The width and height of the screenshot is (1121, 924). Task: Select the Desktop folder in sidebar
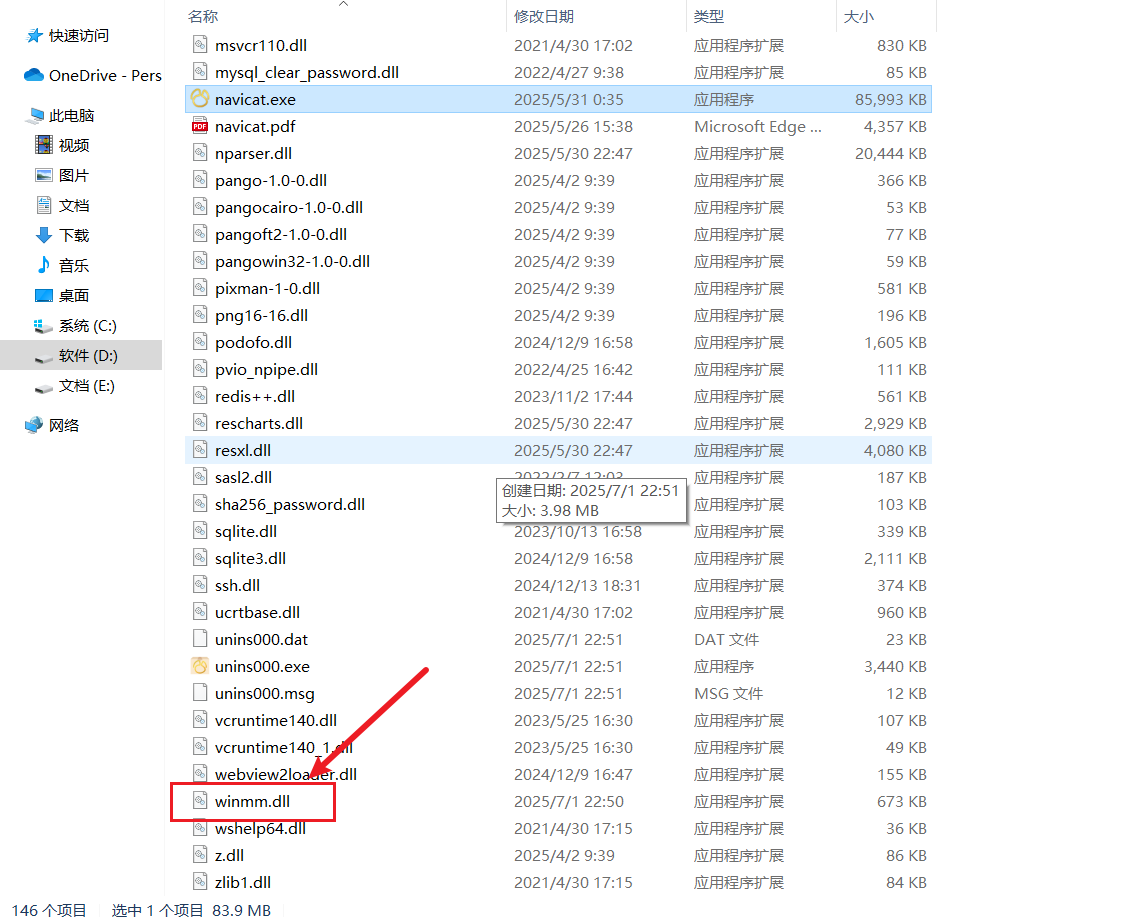tap(74, 295)
